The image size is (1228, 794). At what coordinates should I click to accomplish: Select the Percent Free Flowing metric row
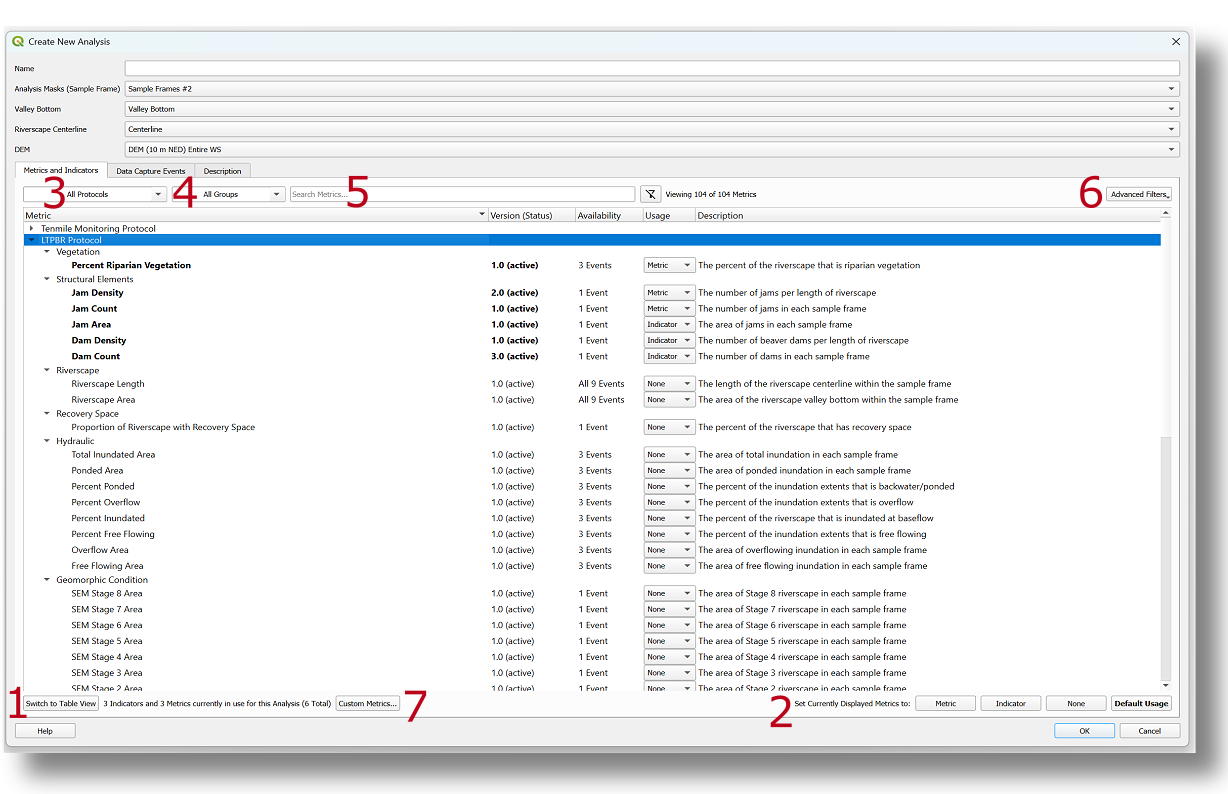pyautogui.click(x=592, y=534)
